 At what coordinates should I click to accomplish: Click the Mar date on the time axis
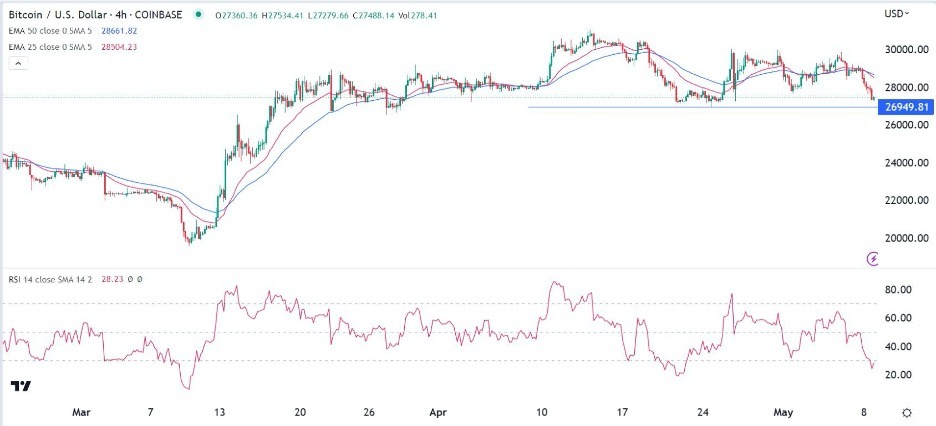82,411
